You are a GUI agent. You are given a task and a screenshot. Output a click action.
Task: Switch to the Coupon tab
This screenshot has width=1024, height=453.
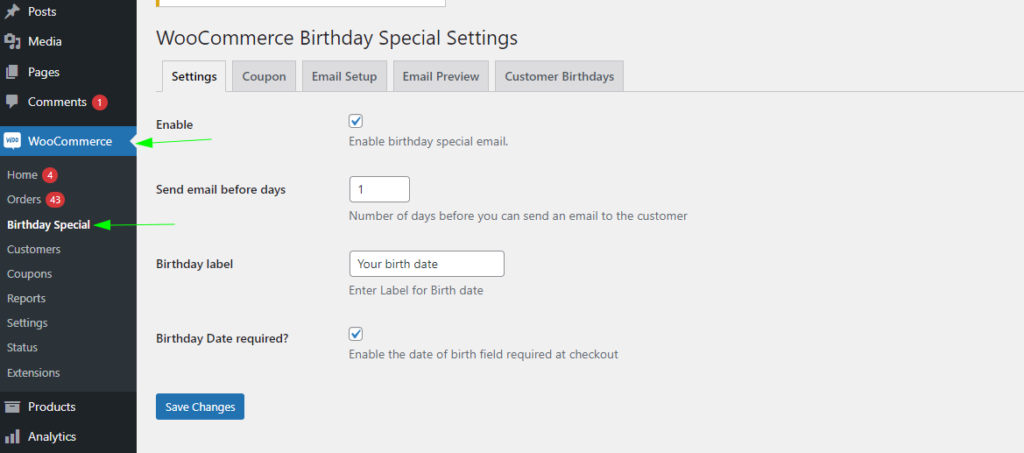point(264,76)
